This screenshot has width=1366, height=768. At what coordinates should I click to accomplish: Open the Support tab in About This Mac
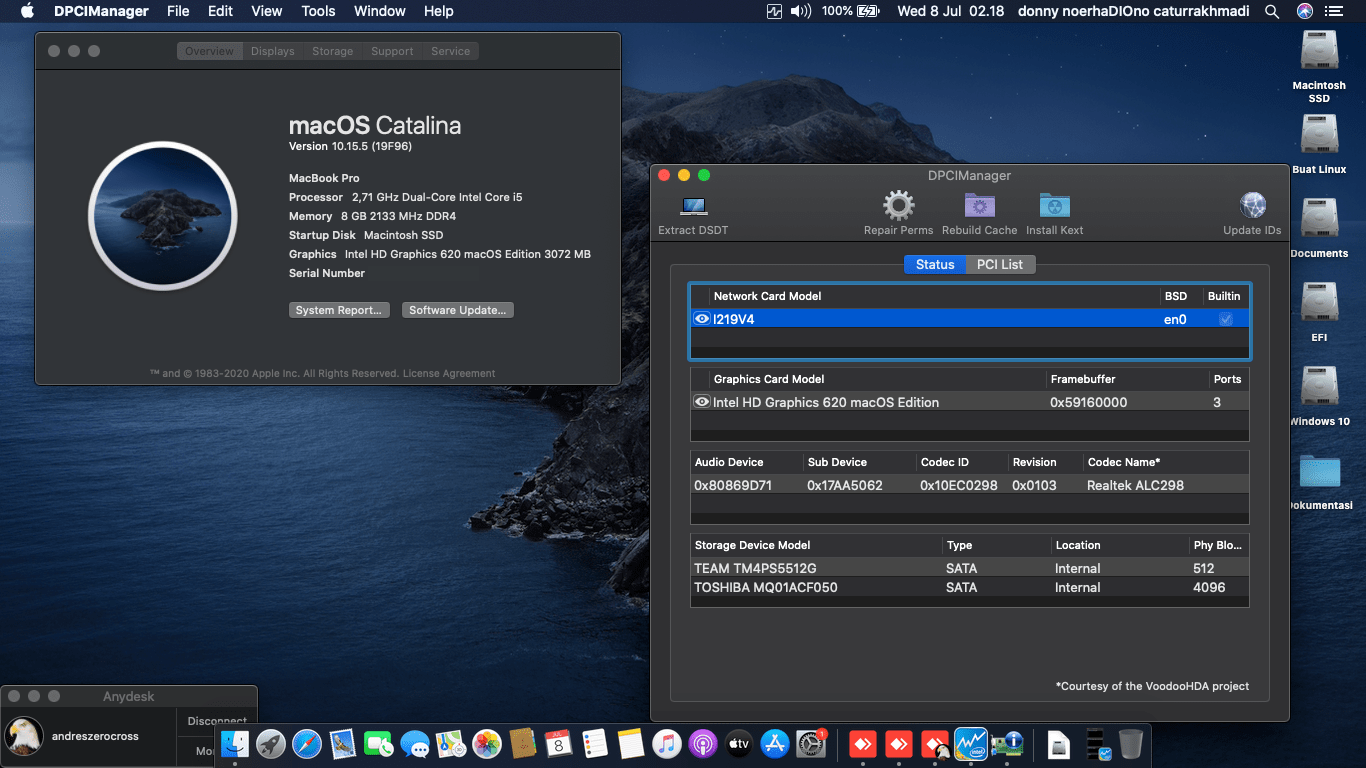392,51
